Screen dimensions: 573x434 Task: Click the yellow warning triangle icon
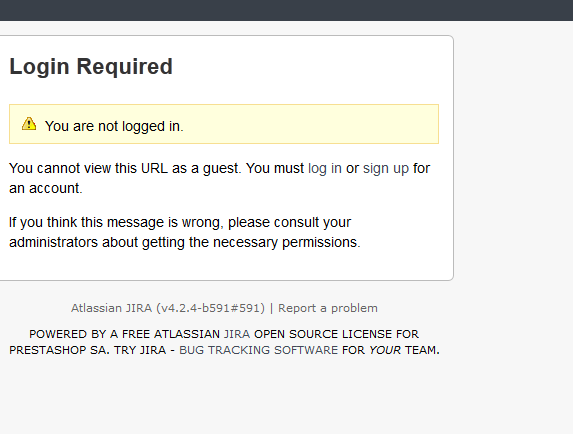(x=29, y=124)
